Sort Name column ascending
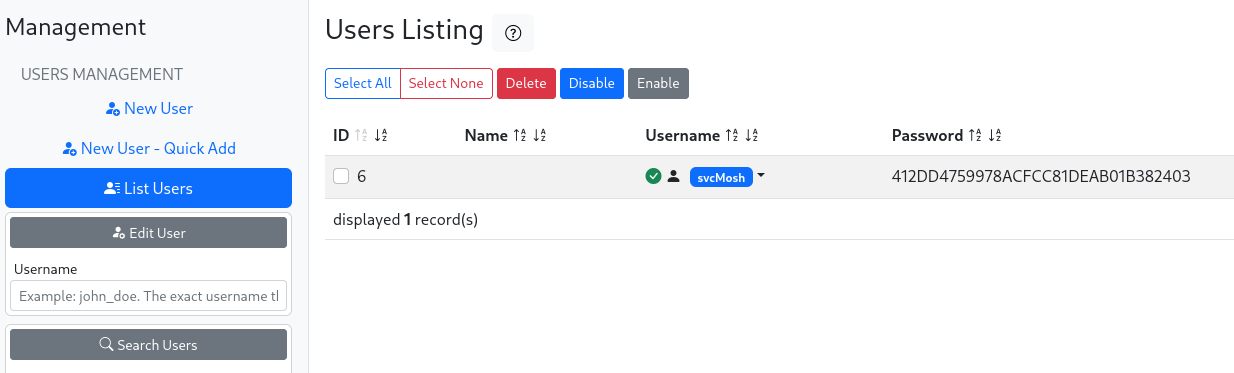Image resolution: width=1234 pixels, height=373 pixels. (x=520, y=136)
